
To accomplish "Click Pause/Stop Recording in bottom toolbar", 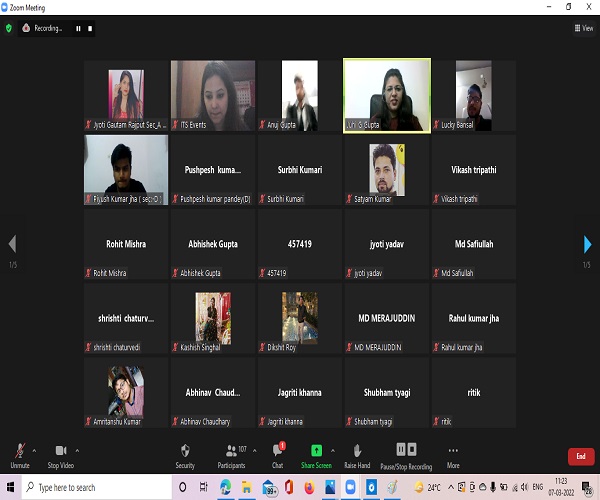I will click(x=406, y=456).
